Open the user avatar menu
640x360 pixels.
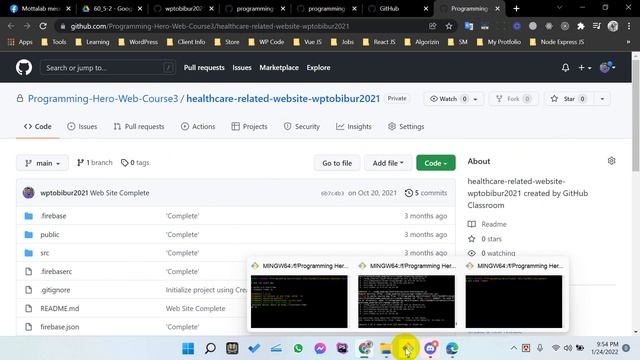pyautogui.click(x=607, y=67)
